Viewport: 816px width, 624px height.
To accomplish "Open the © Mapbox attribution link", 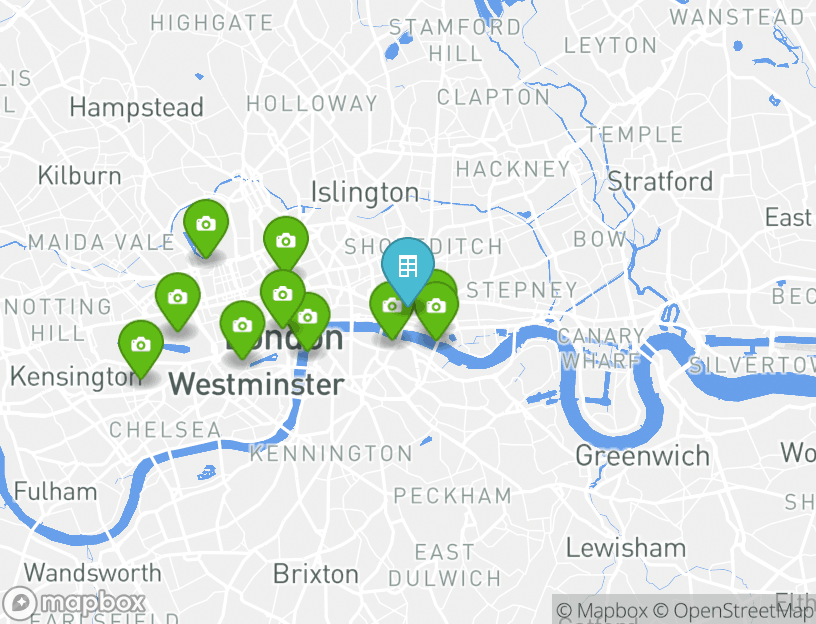I will (x=602, y=610).
